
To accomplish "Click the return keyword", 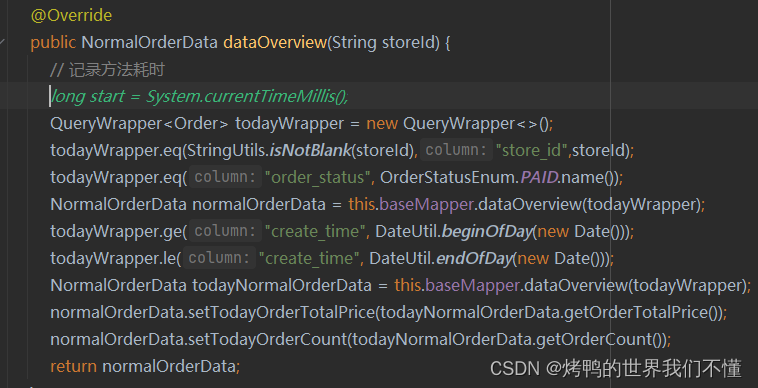I will click(x=73, y=367).
